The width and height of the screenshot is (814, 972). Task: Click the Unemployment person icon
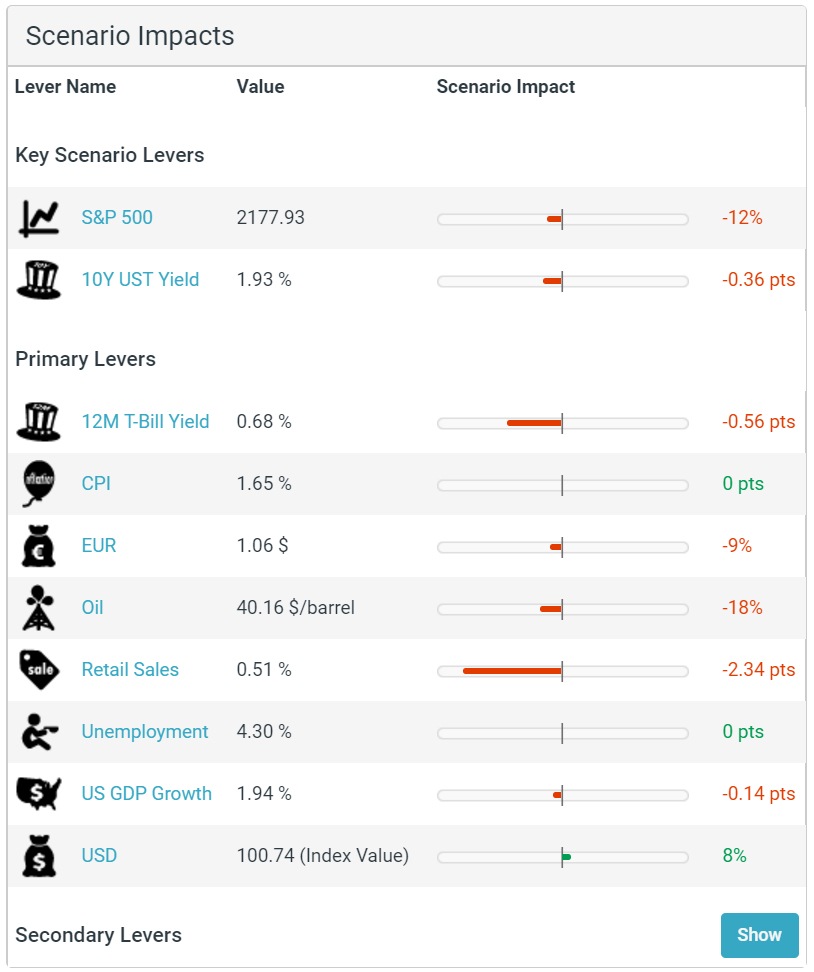[40, 732]
